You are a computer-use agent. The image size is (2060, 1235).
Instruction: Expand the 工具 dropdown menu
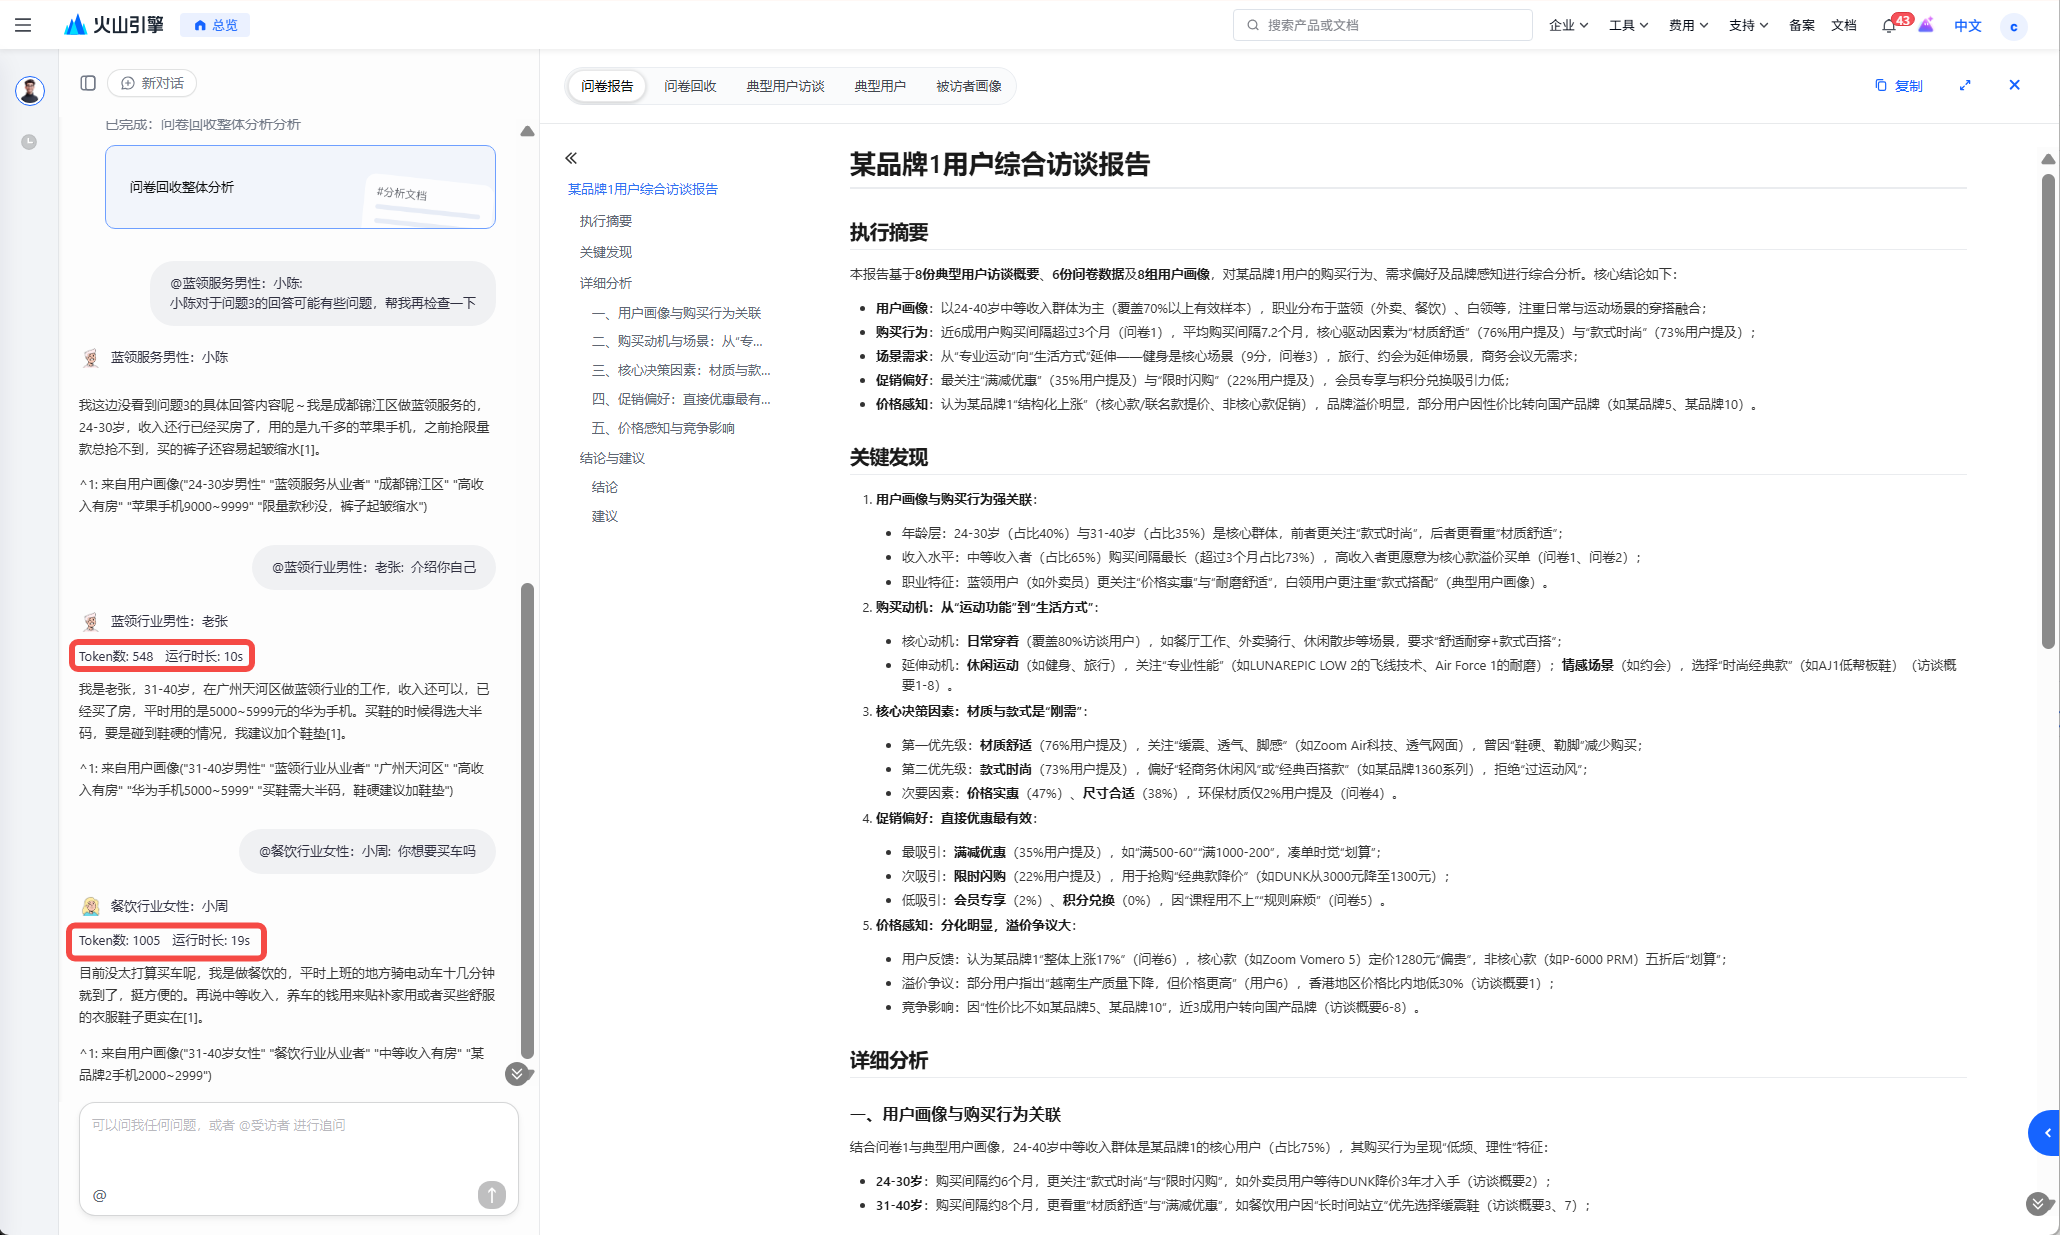point(1628,26)
